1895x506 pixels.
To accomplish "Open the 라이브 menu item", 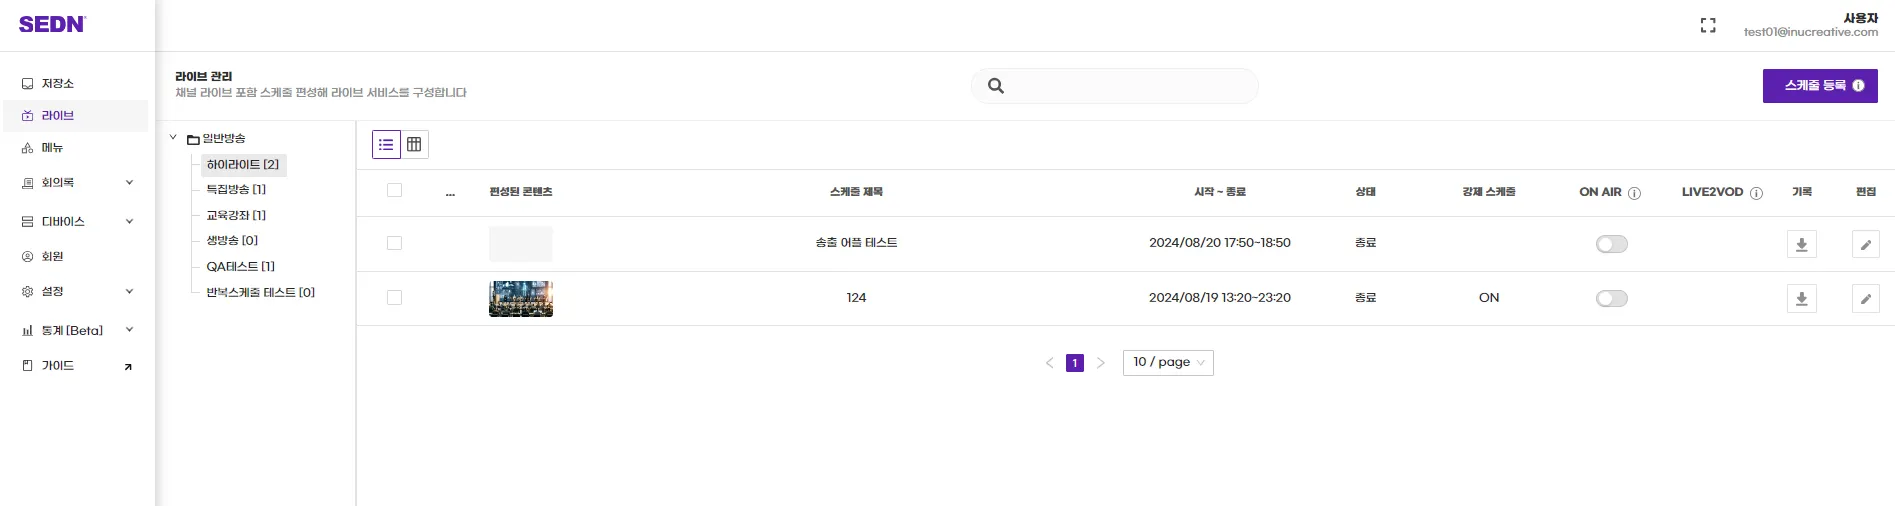I will click(x=76, y=116).
